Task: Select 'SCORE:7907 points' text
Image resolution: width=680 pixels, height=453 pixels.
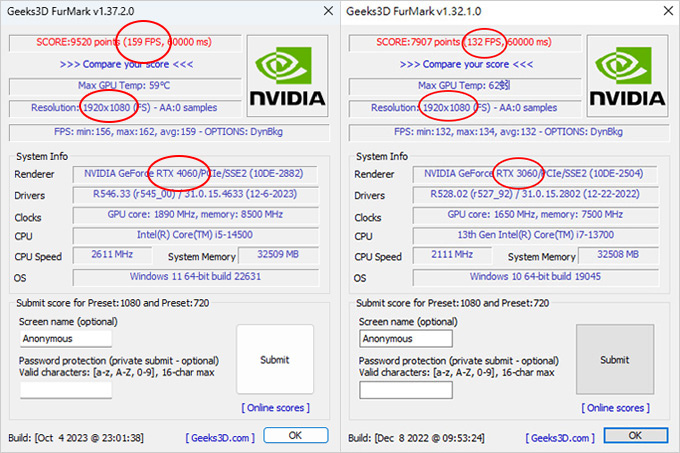Action: (418, 42)
